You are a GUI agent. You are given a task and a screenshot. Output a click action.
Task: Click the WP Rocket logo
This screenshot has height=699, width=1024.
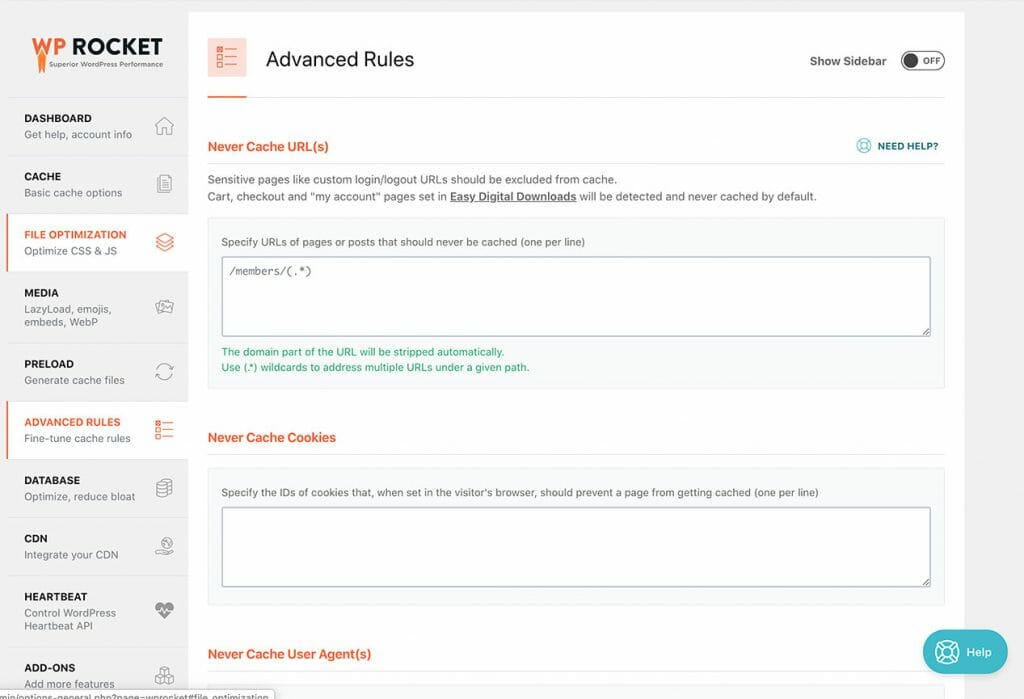pyautogui.click(x=97, y=53)
